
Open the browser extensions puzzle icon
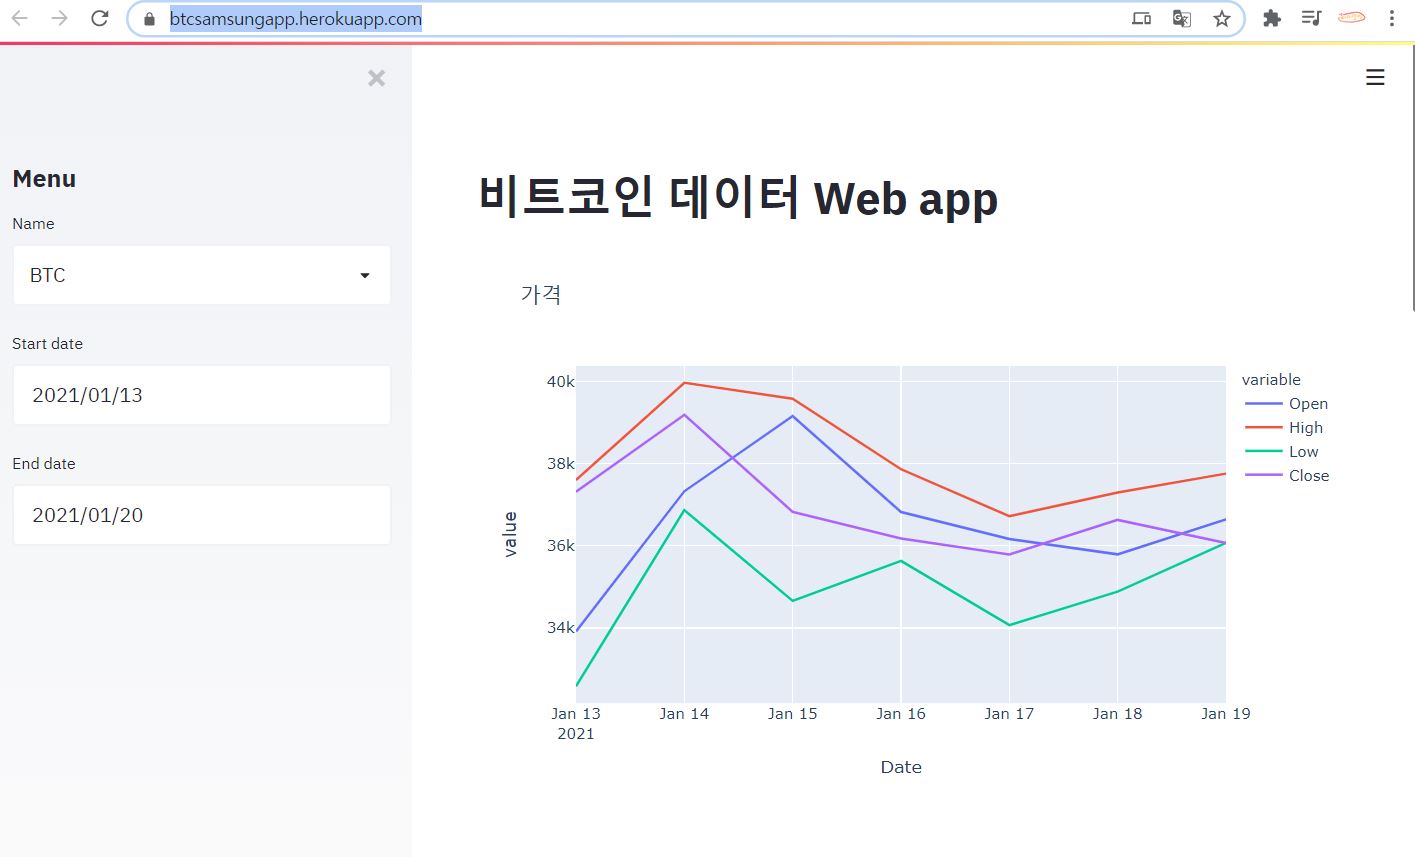click(x=1271, y=18)
